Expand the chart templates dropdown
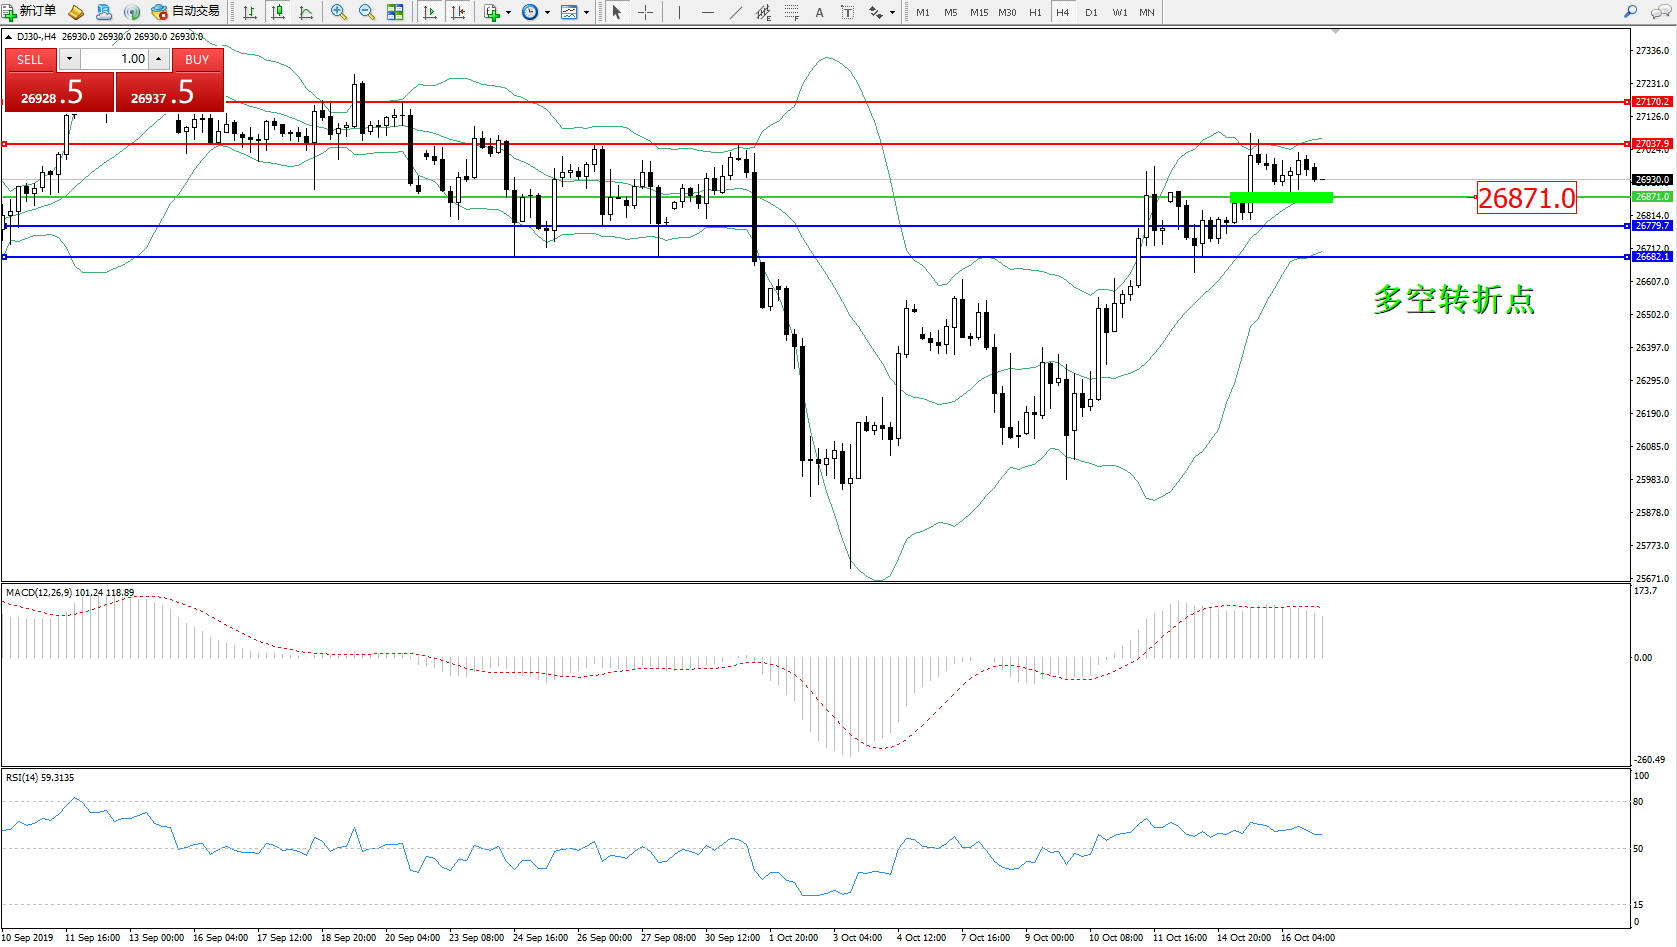Image resolution: width=1677 pixels, height=947 pixels. [x=586, y=13]
